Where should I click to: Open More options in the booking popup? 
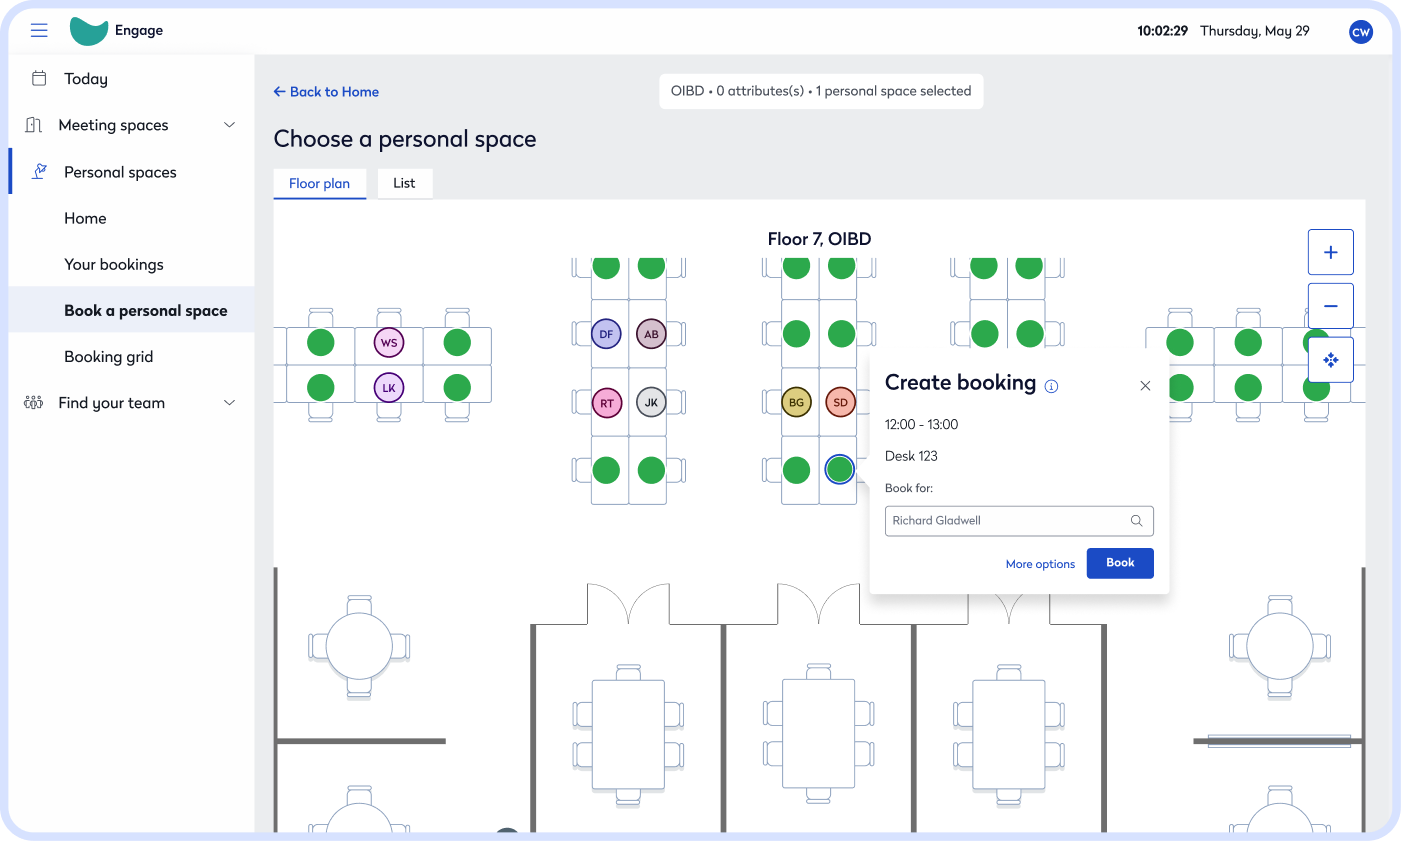tap(1040, 563)
